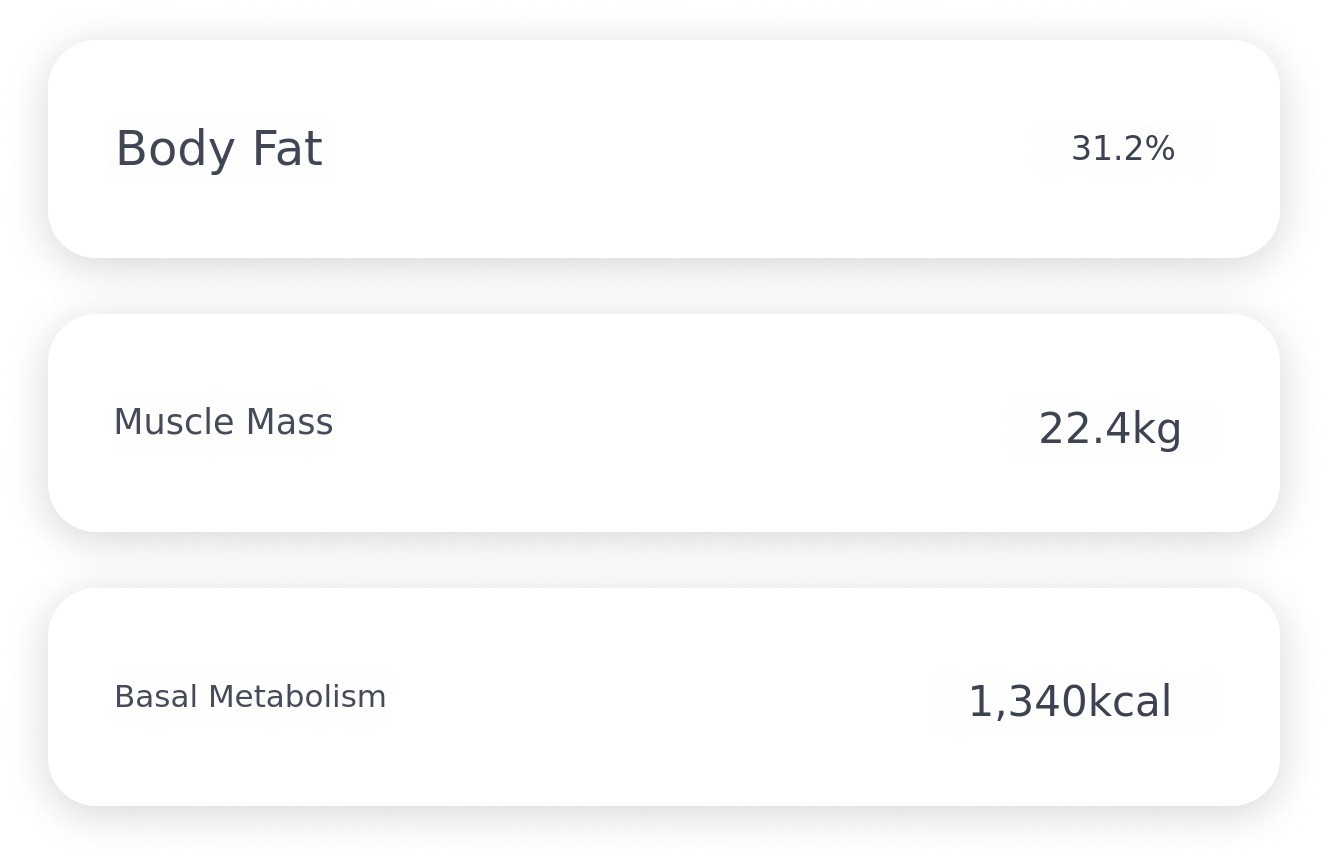Open the Body Fat card

tap(664, 149)
